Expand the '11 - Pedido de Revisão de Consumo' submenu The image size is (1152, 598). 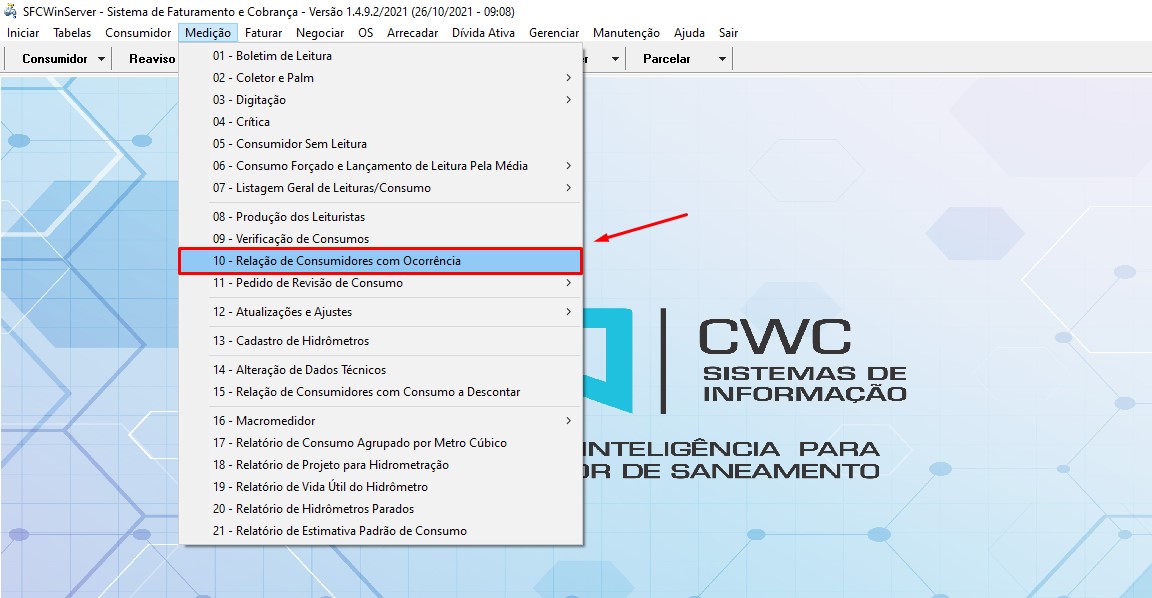[568, 283]
